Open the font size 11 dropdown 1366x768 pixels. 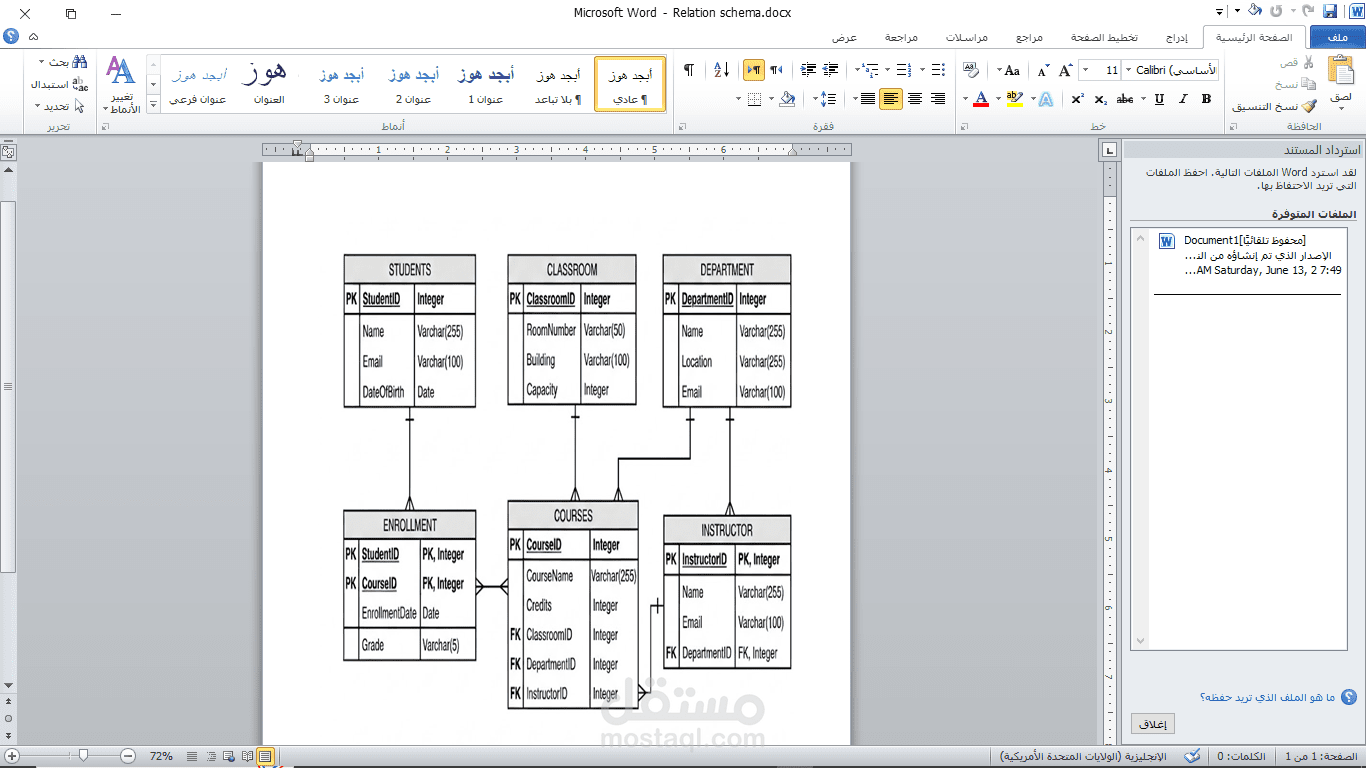point(1087,71)
